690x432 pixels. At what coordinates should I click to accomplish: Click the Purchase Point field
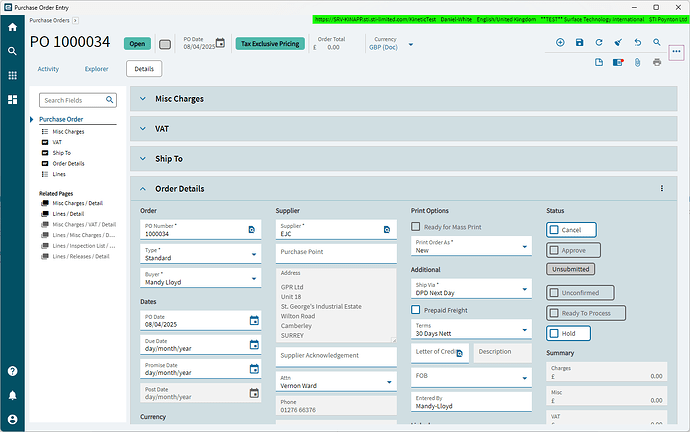[x=336, y=253]
